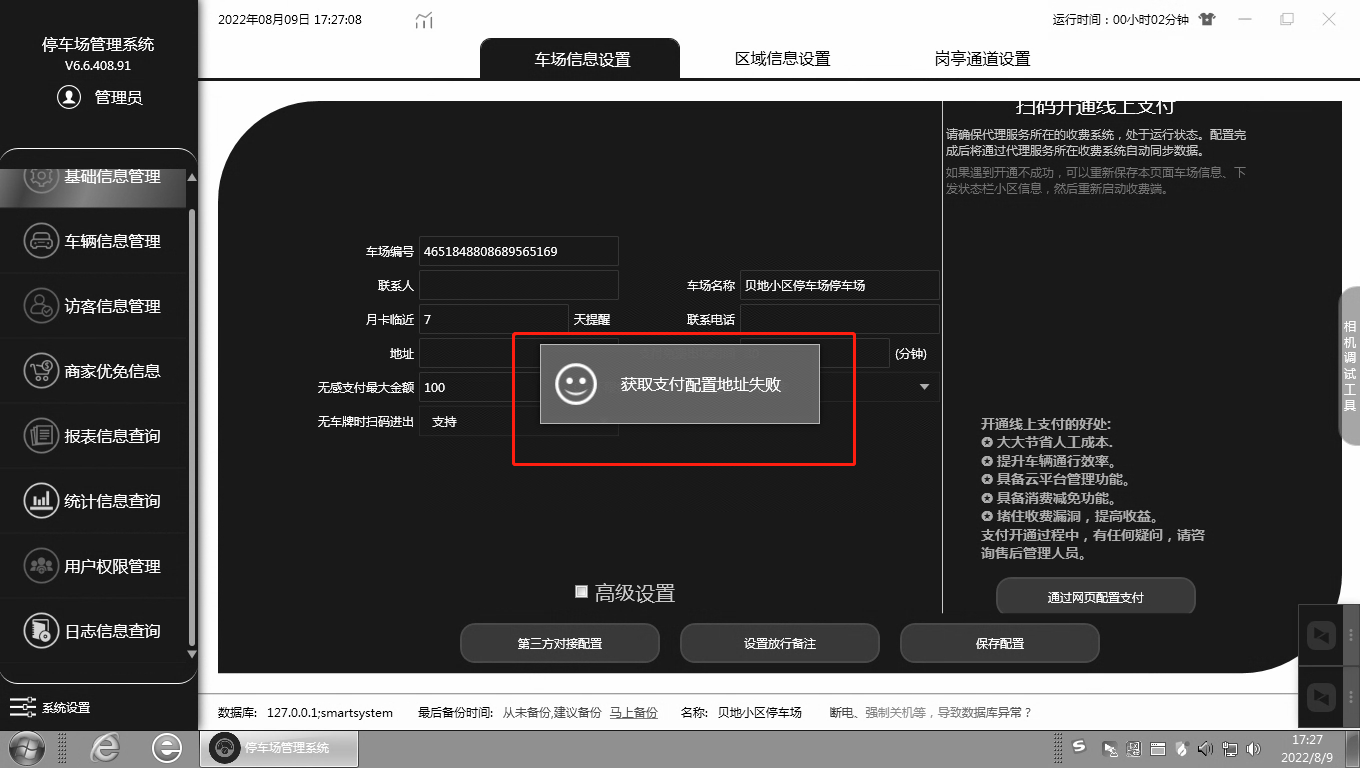This screenshot has width=1360, height=768.
Task: Click the 车场名称 input field
Action: [840, 285]
